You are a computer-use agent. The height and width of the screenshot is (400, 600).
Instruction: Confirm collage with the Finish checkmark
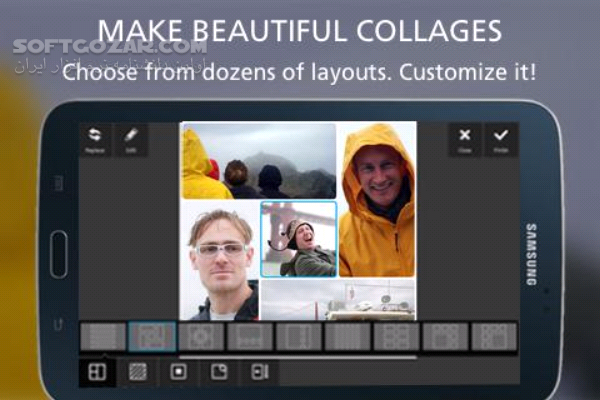pyautogui.click(x=501, y=140)
